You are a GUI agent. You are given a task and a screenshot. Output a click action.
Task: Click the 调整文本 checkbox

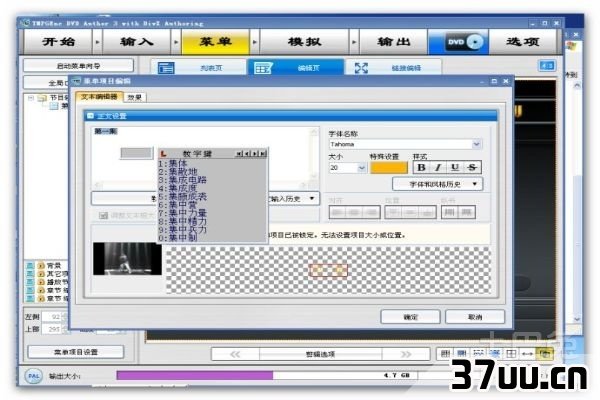tap(103, 216)
